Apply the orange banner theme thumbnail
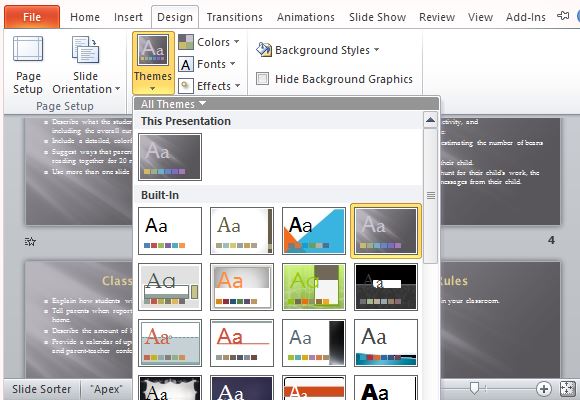This screenshot has width=580, height=400. pyautogui.click(x=314, y=388)
